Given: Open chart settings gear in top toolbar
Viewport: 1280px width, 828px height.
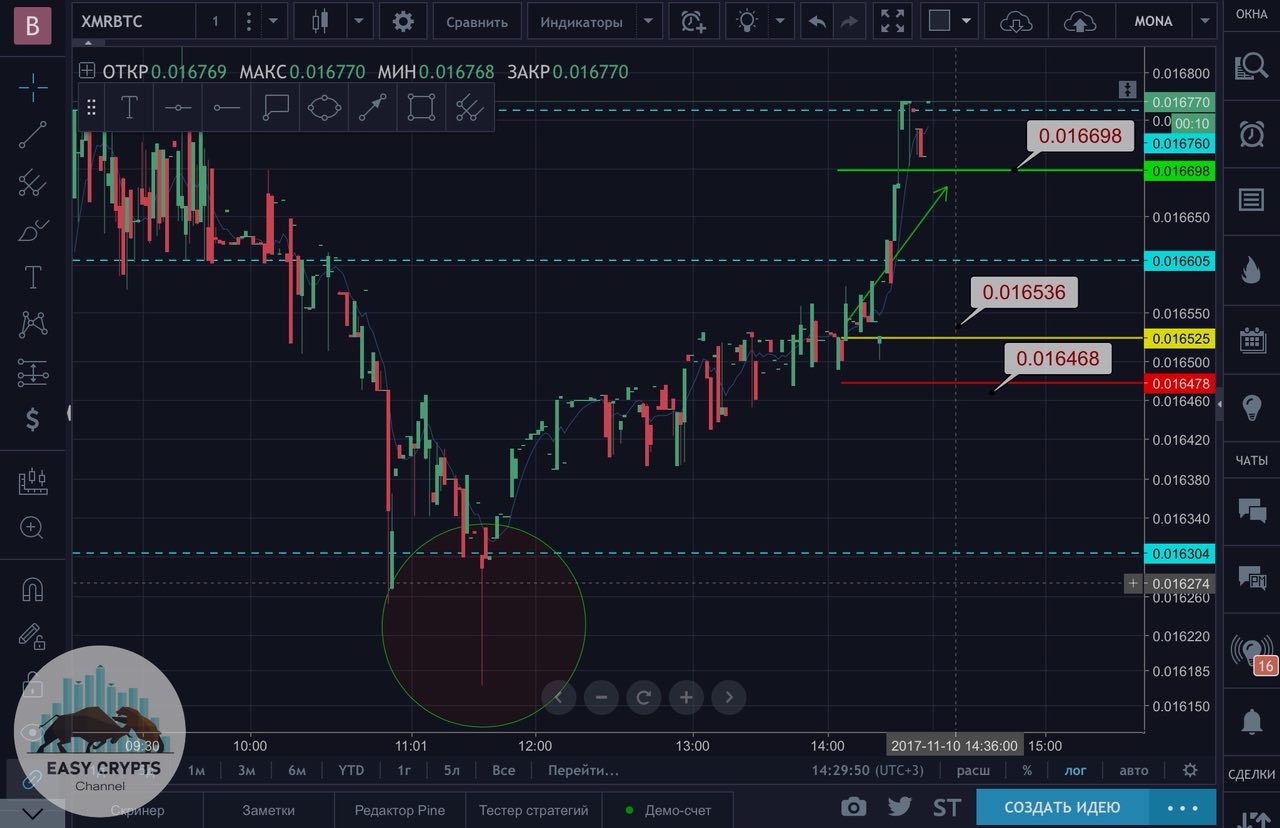Looking at the screenshot, I should [403, 21].
